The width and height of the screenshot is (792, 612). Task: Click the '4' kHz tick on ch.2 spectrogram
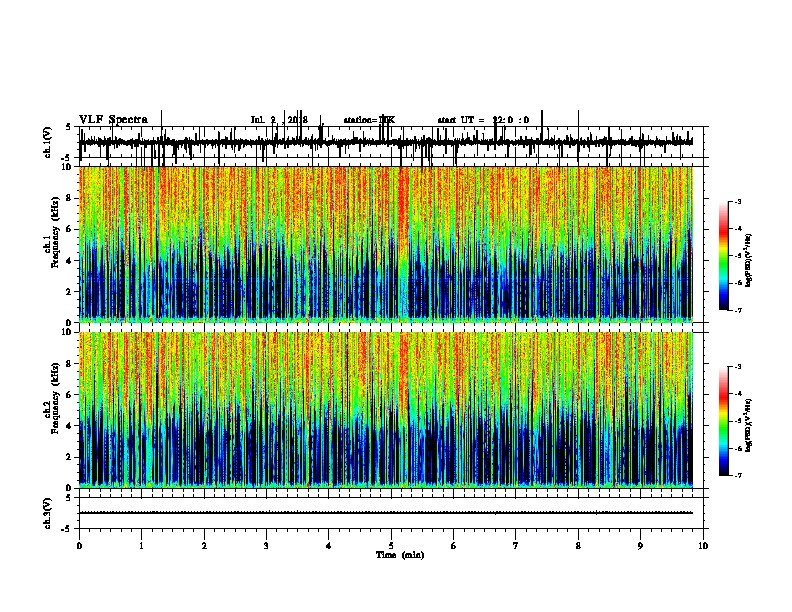click(70, 426)
